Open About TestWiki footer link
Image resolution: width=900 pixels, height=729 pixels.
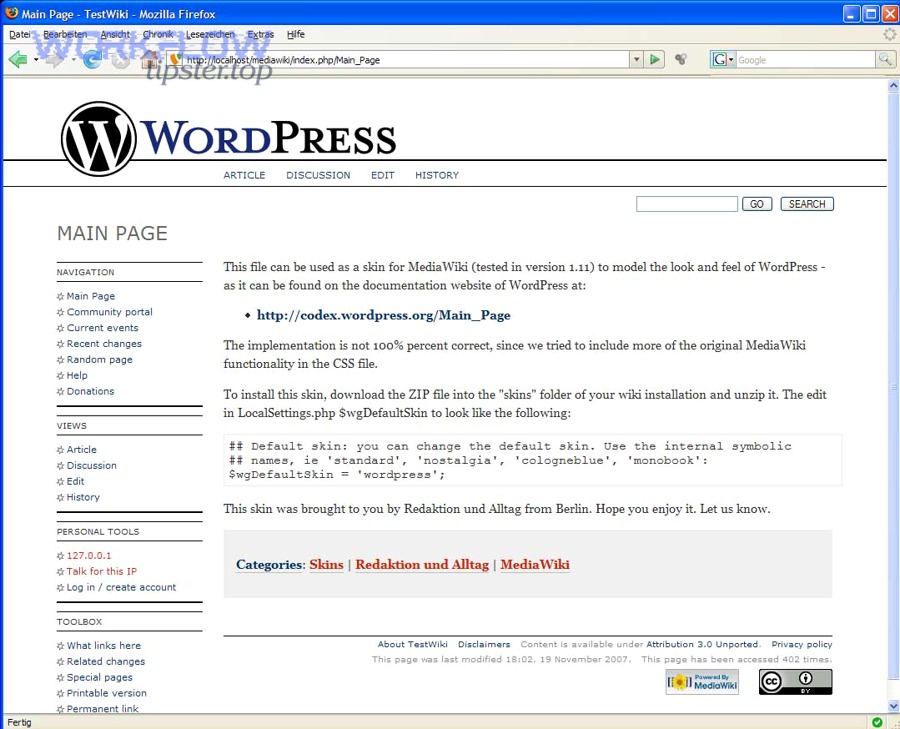tap(412, 644)
